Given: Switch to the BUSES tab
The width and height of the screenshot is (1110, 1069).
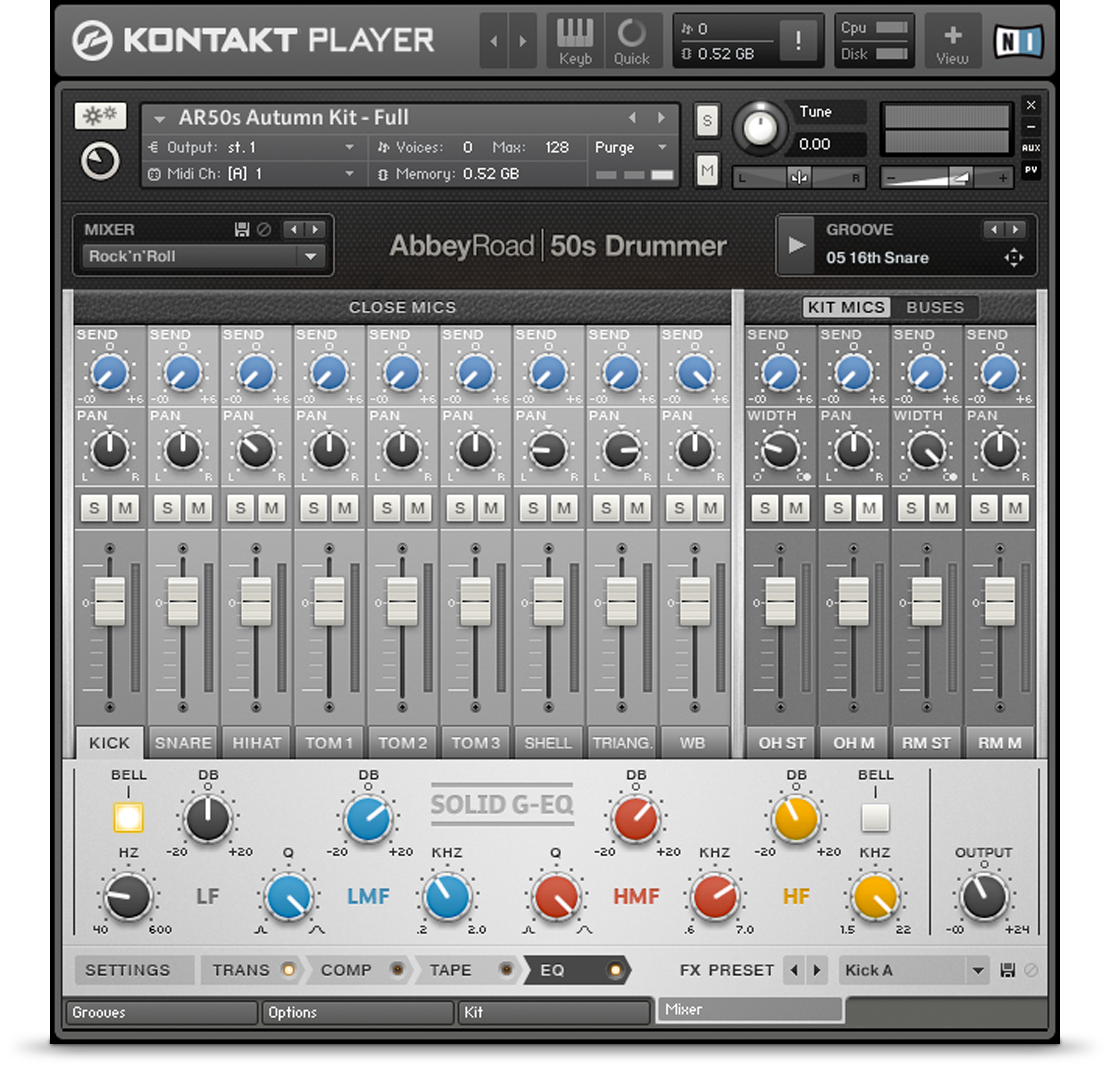Looking at the screenshot, I should [x=934, y=307].
